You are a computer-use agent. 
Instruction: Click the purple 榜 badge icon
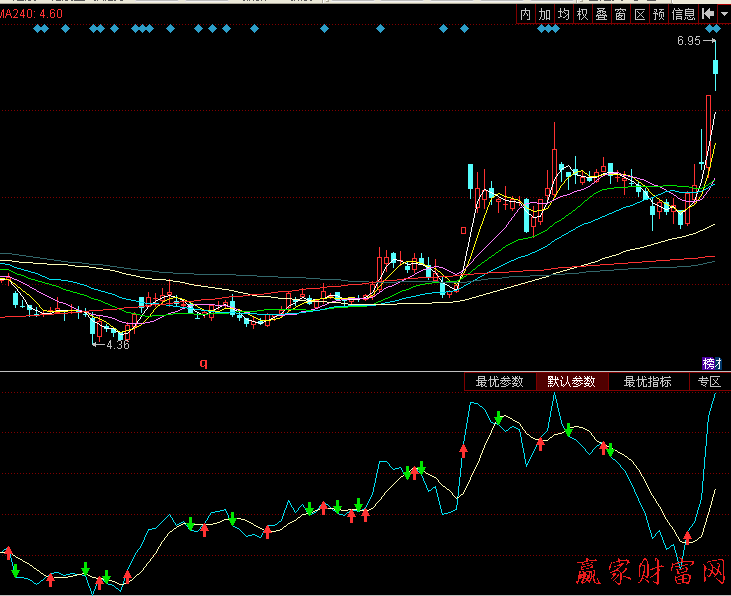(711, 363)
